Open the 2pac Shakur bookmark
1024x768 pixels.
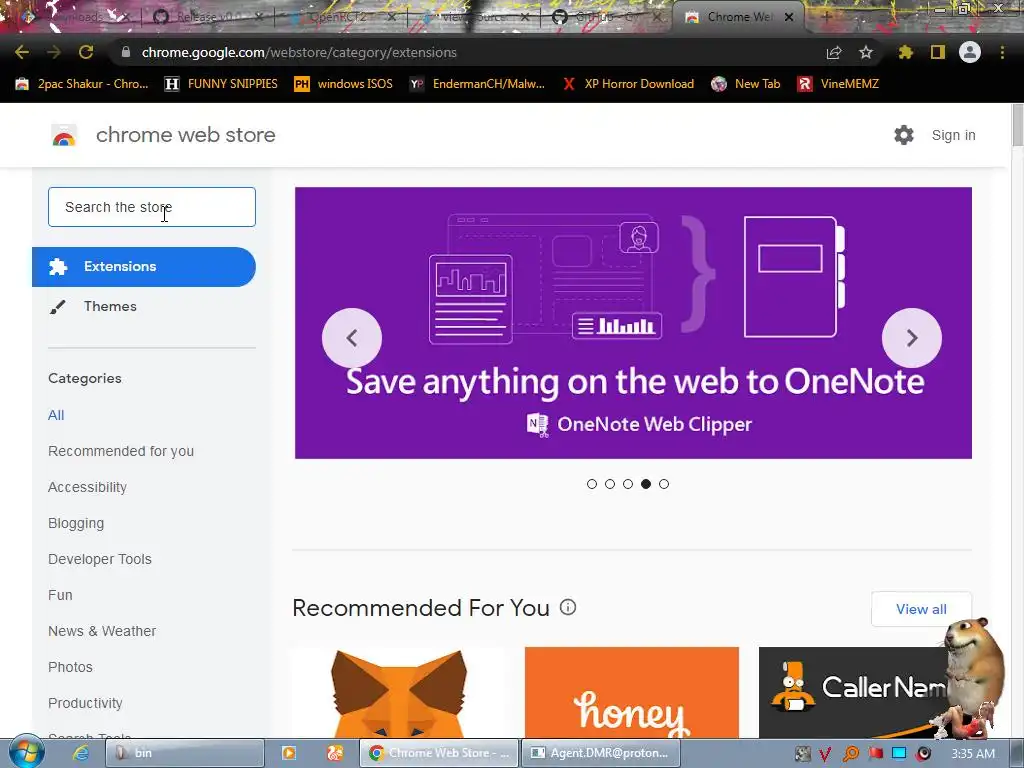pos(82,84)
